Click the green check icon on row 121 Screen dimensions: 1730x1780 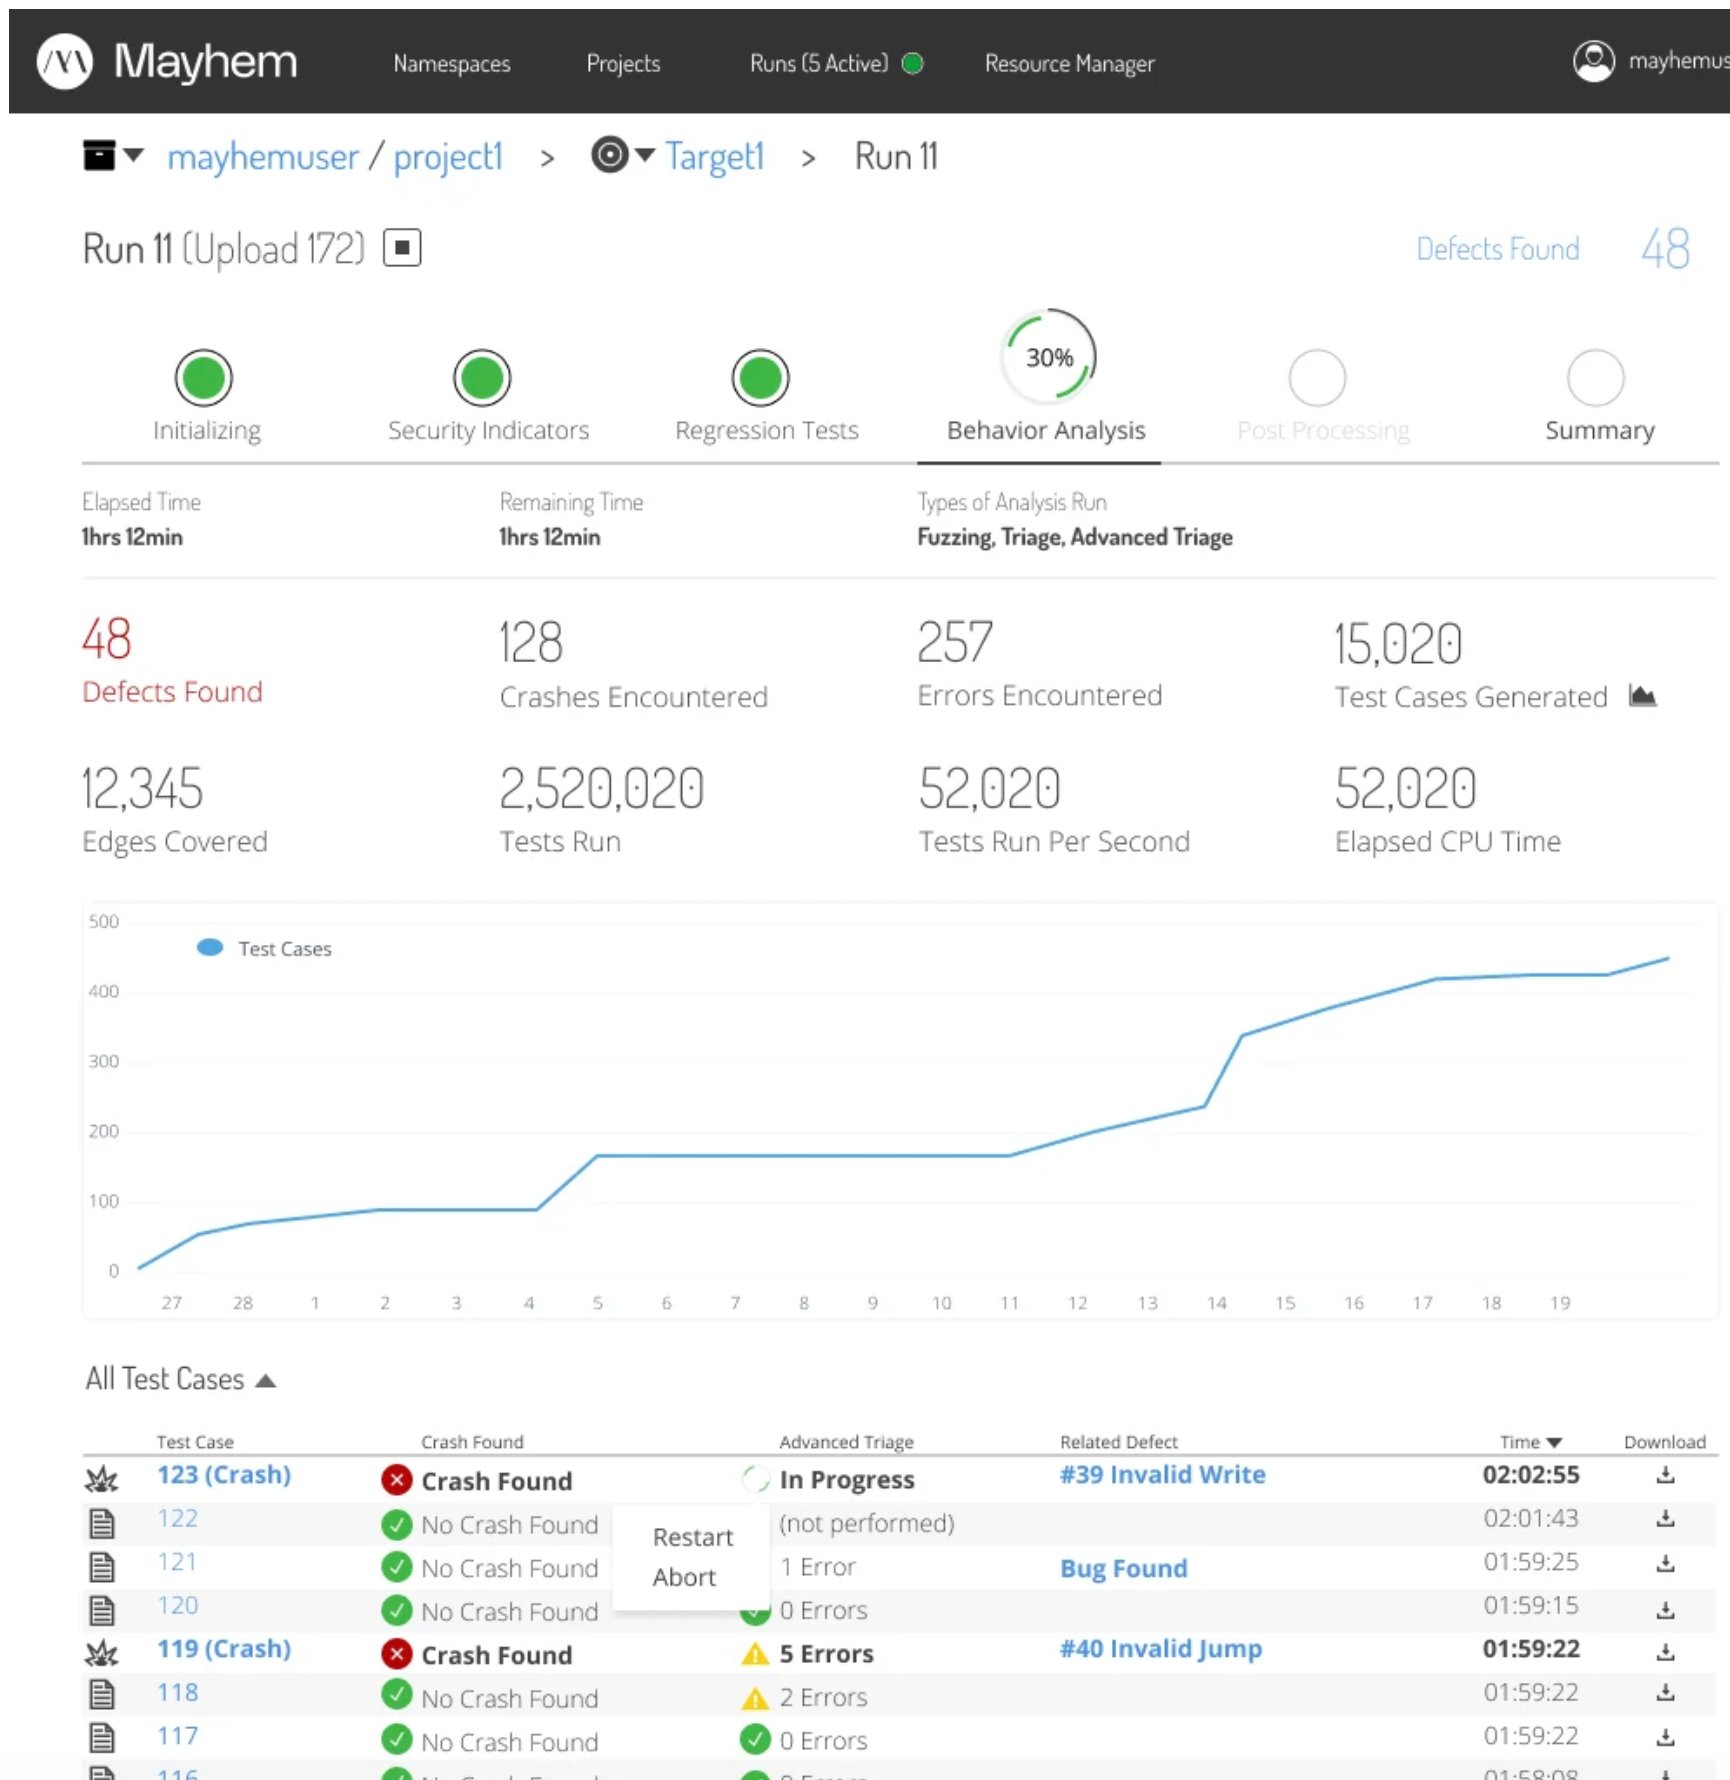396,1567
